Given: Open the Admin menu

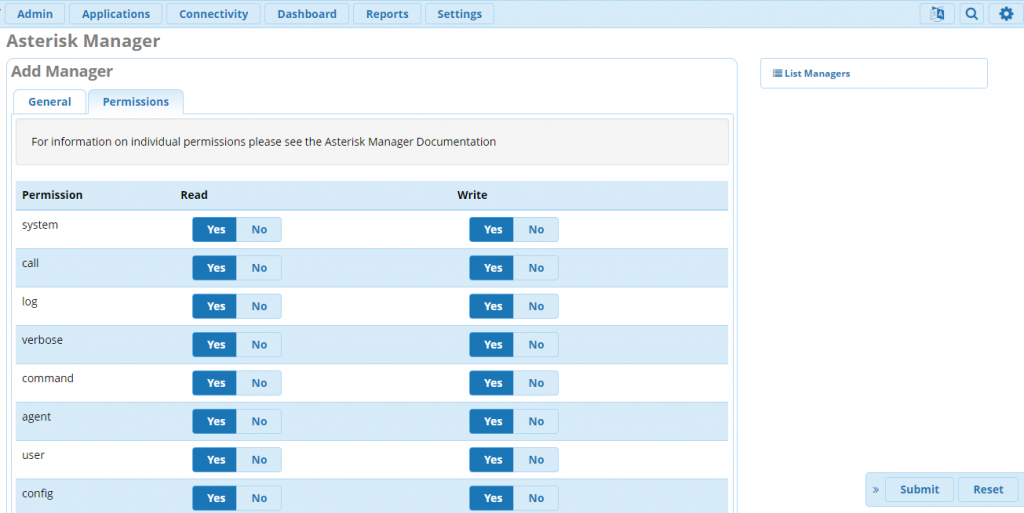Looking at the screenshot, I should click(x=35, y=14).
